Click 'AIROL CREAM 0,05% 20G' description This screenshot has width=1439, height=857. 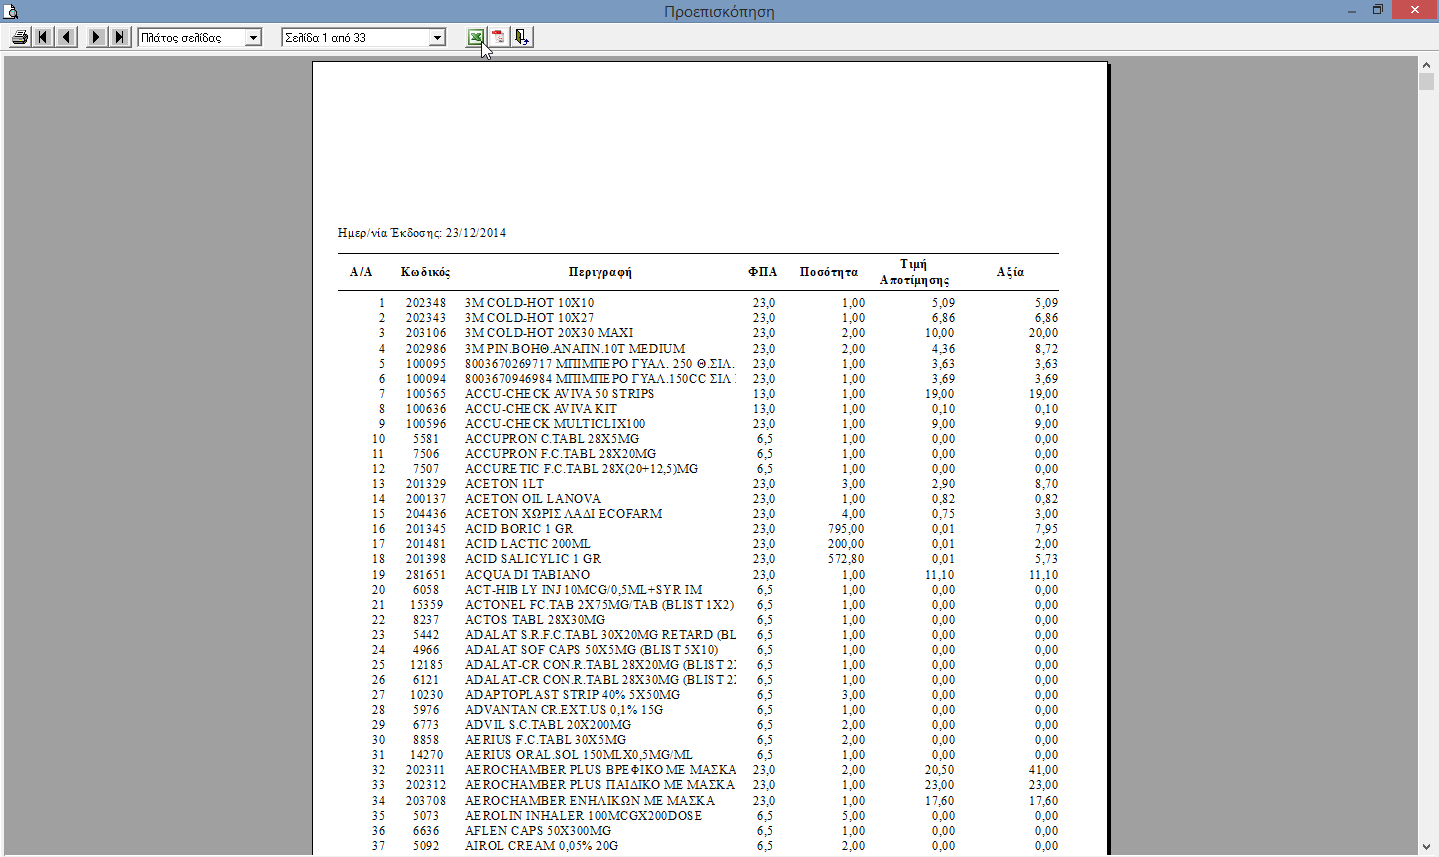click(x=542, y=846)
